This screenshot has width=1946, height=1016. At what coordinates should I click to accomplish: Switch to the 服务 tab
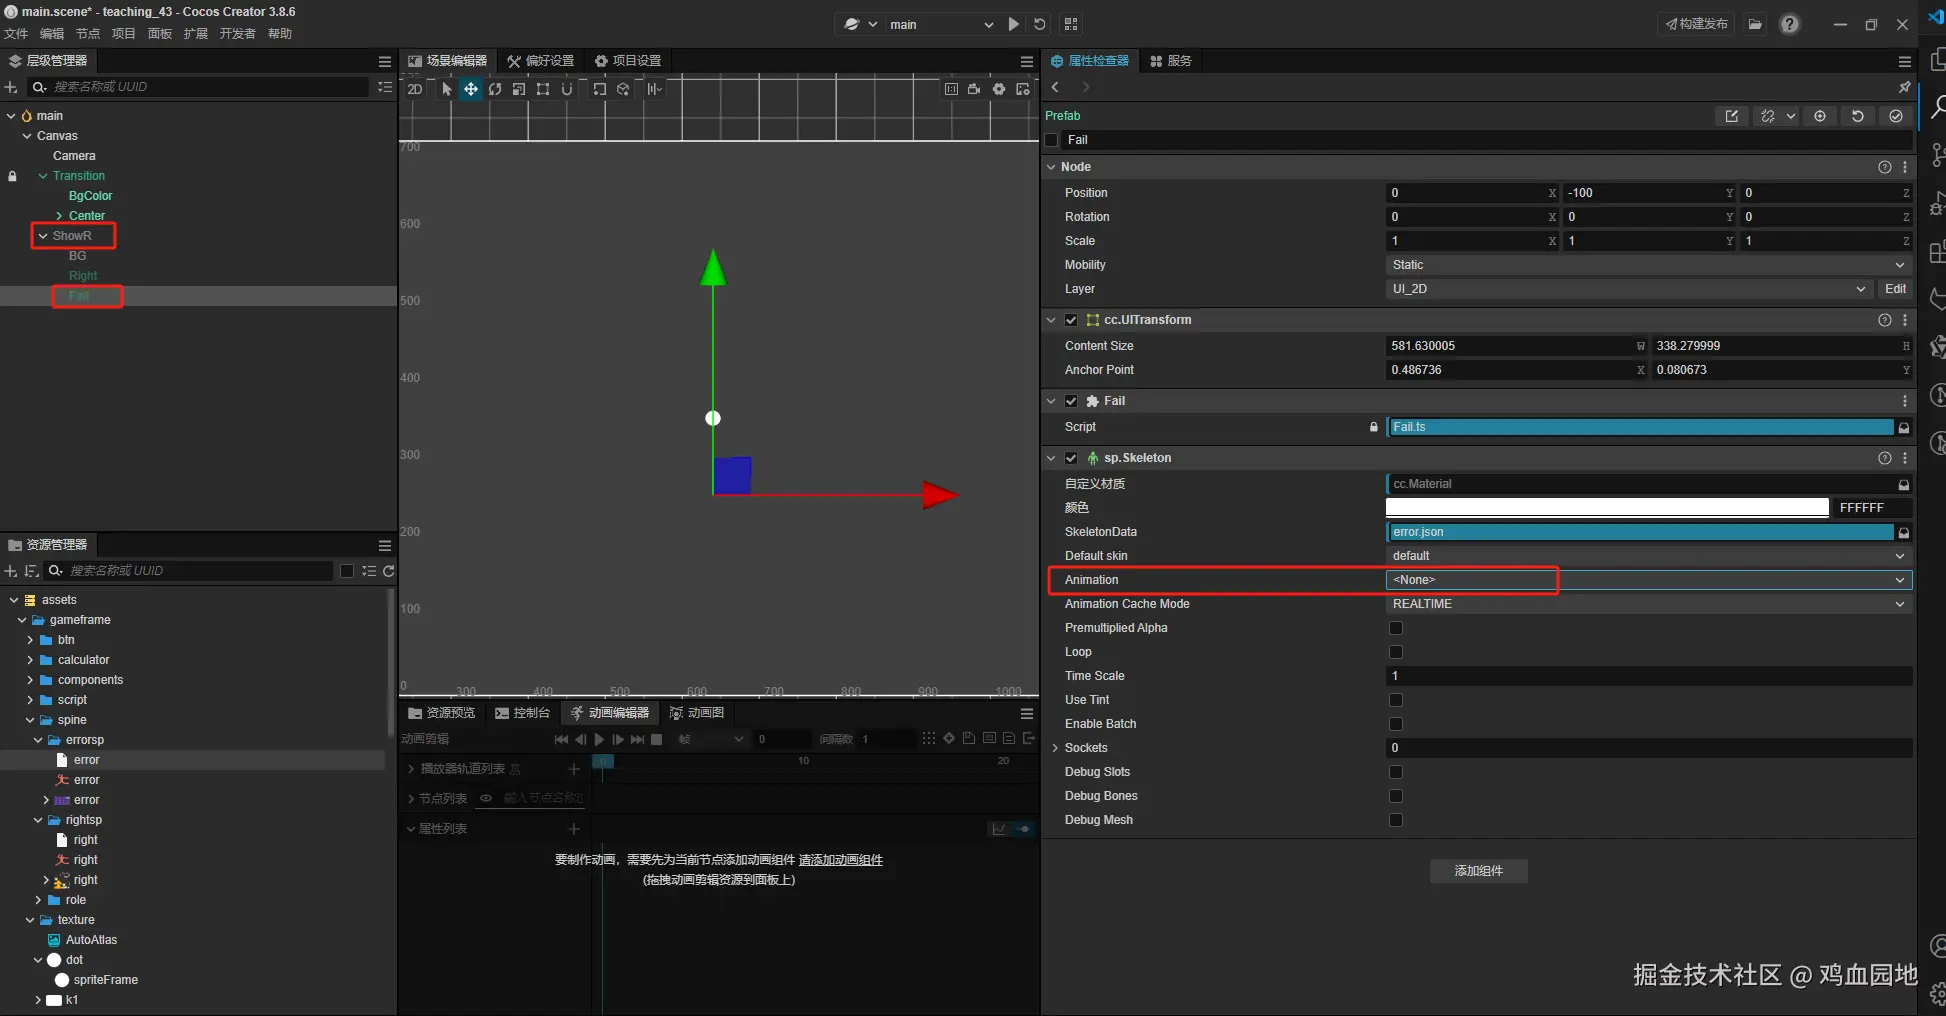click(x=1171, y=61)
